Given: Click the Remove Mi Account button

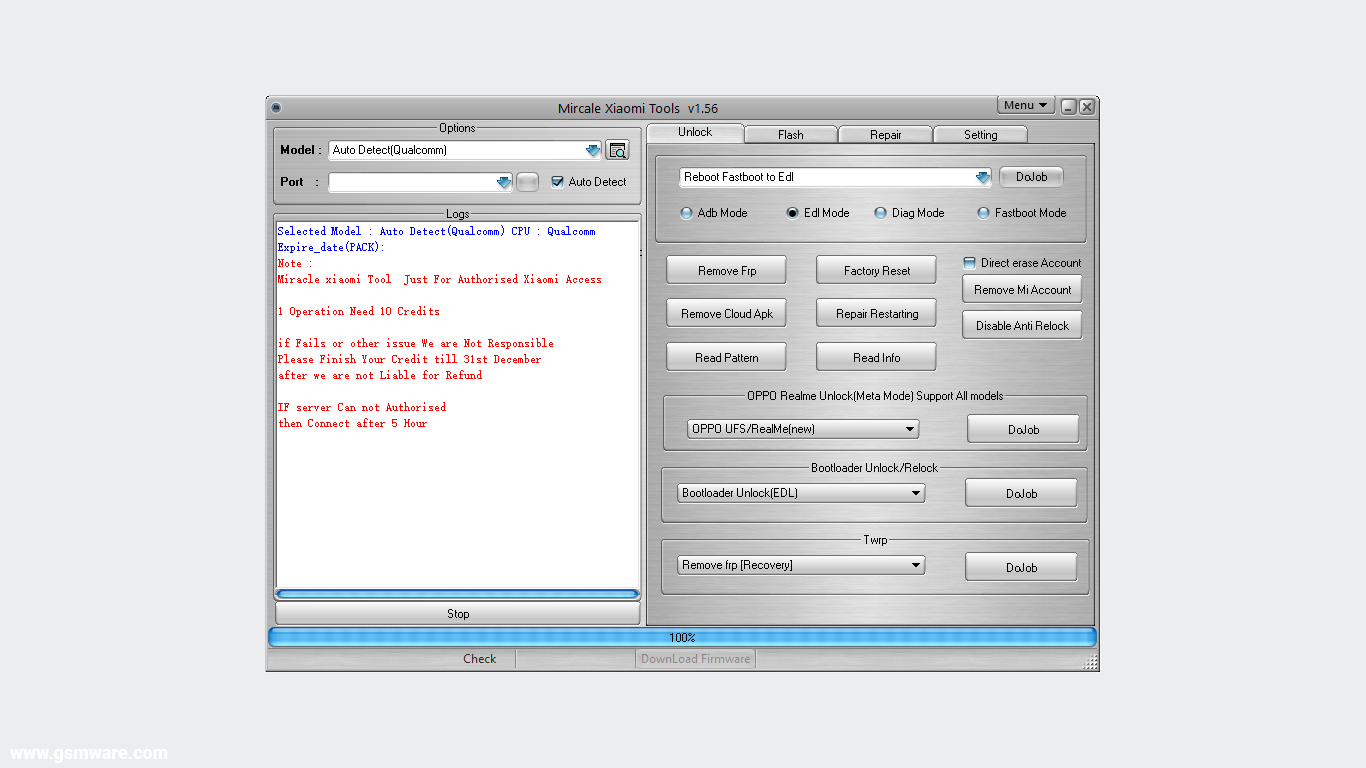Looking at the screenshot, I should tap(1022, 290).
